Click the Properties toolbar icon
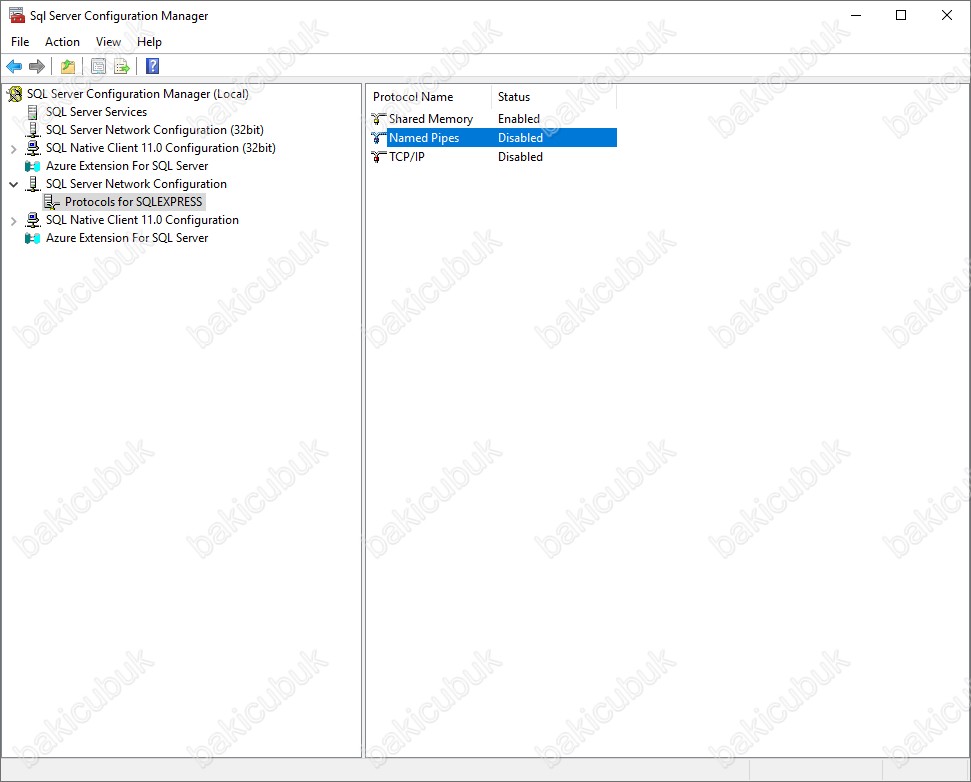Viewport: 971px width, 782px height. [98, 66]
